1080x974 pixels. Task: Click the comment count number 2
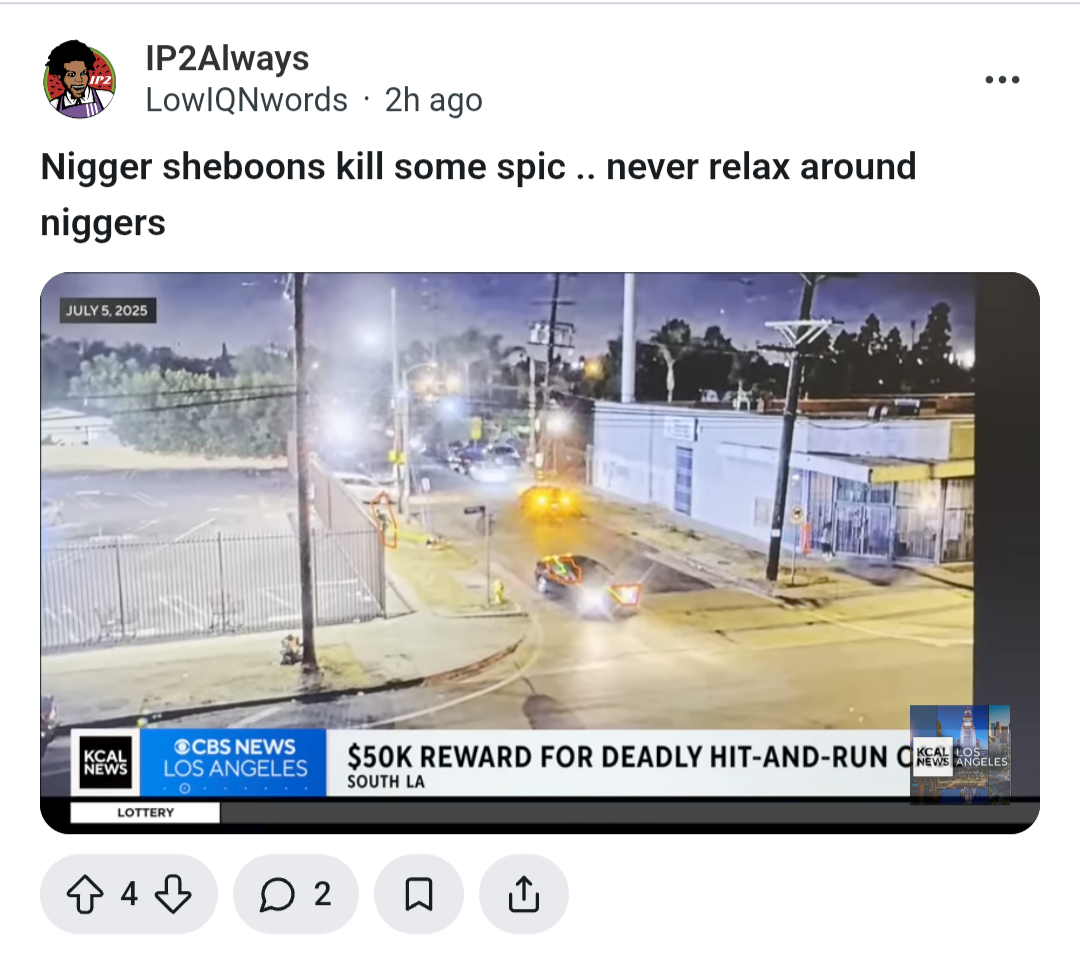322,894
